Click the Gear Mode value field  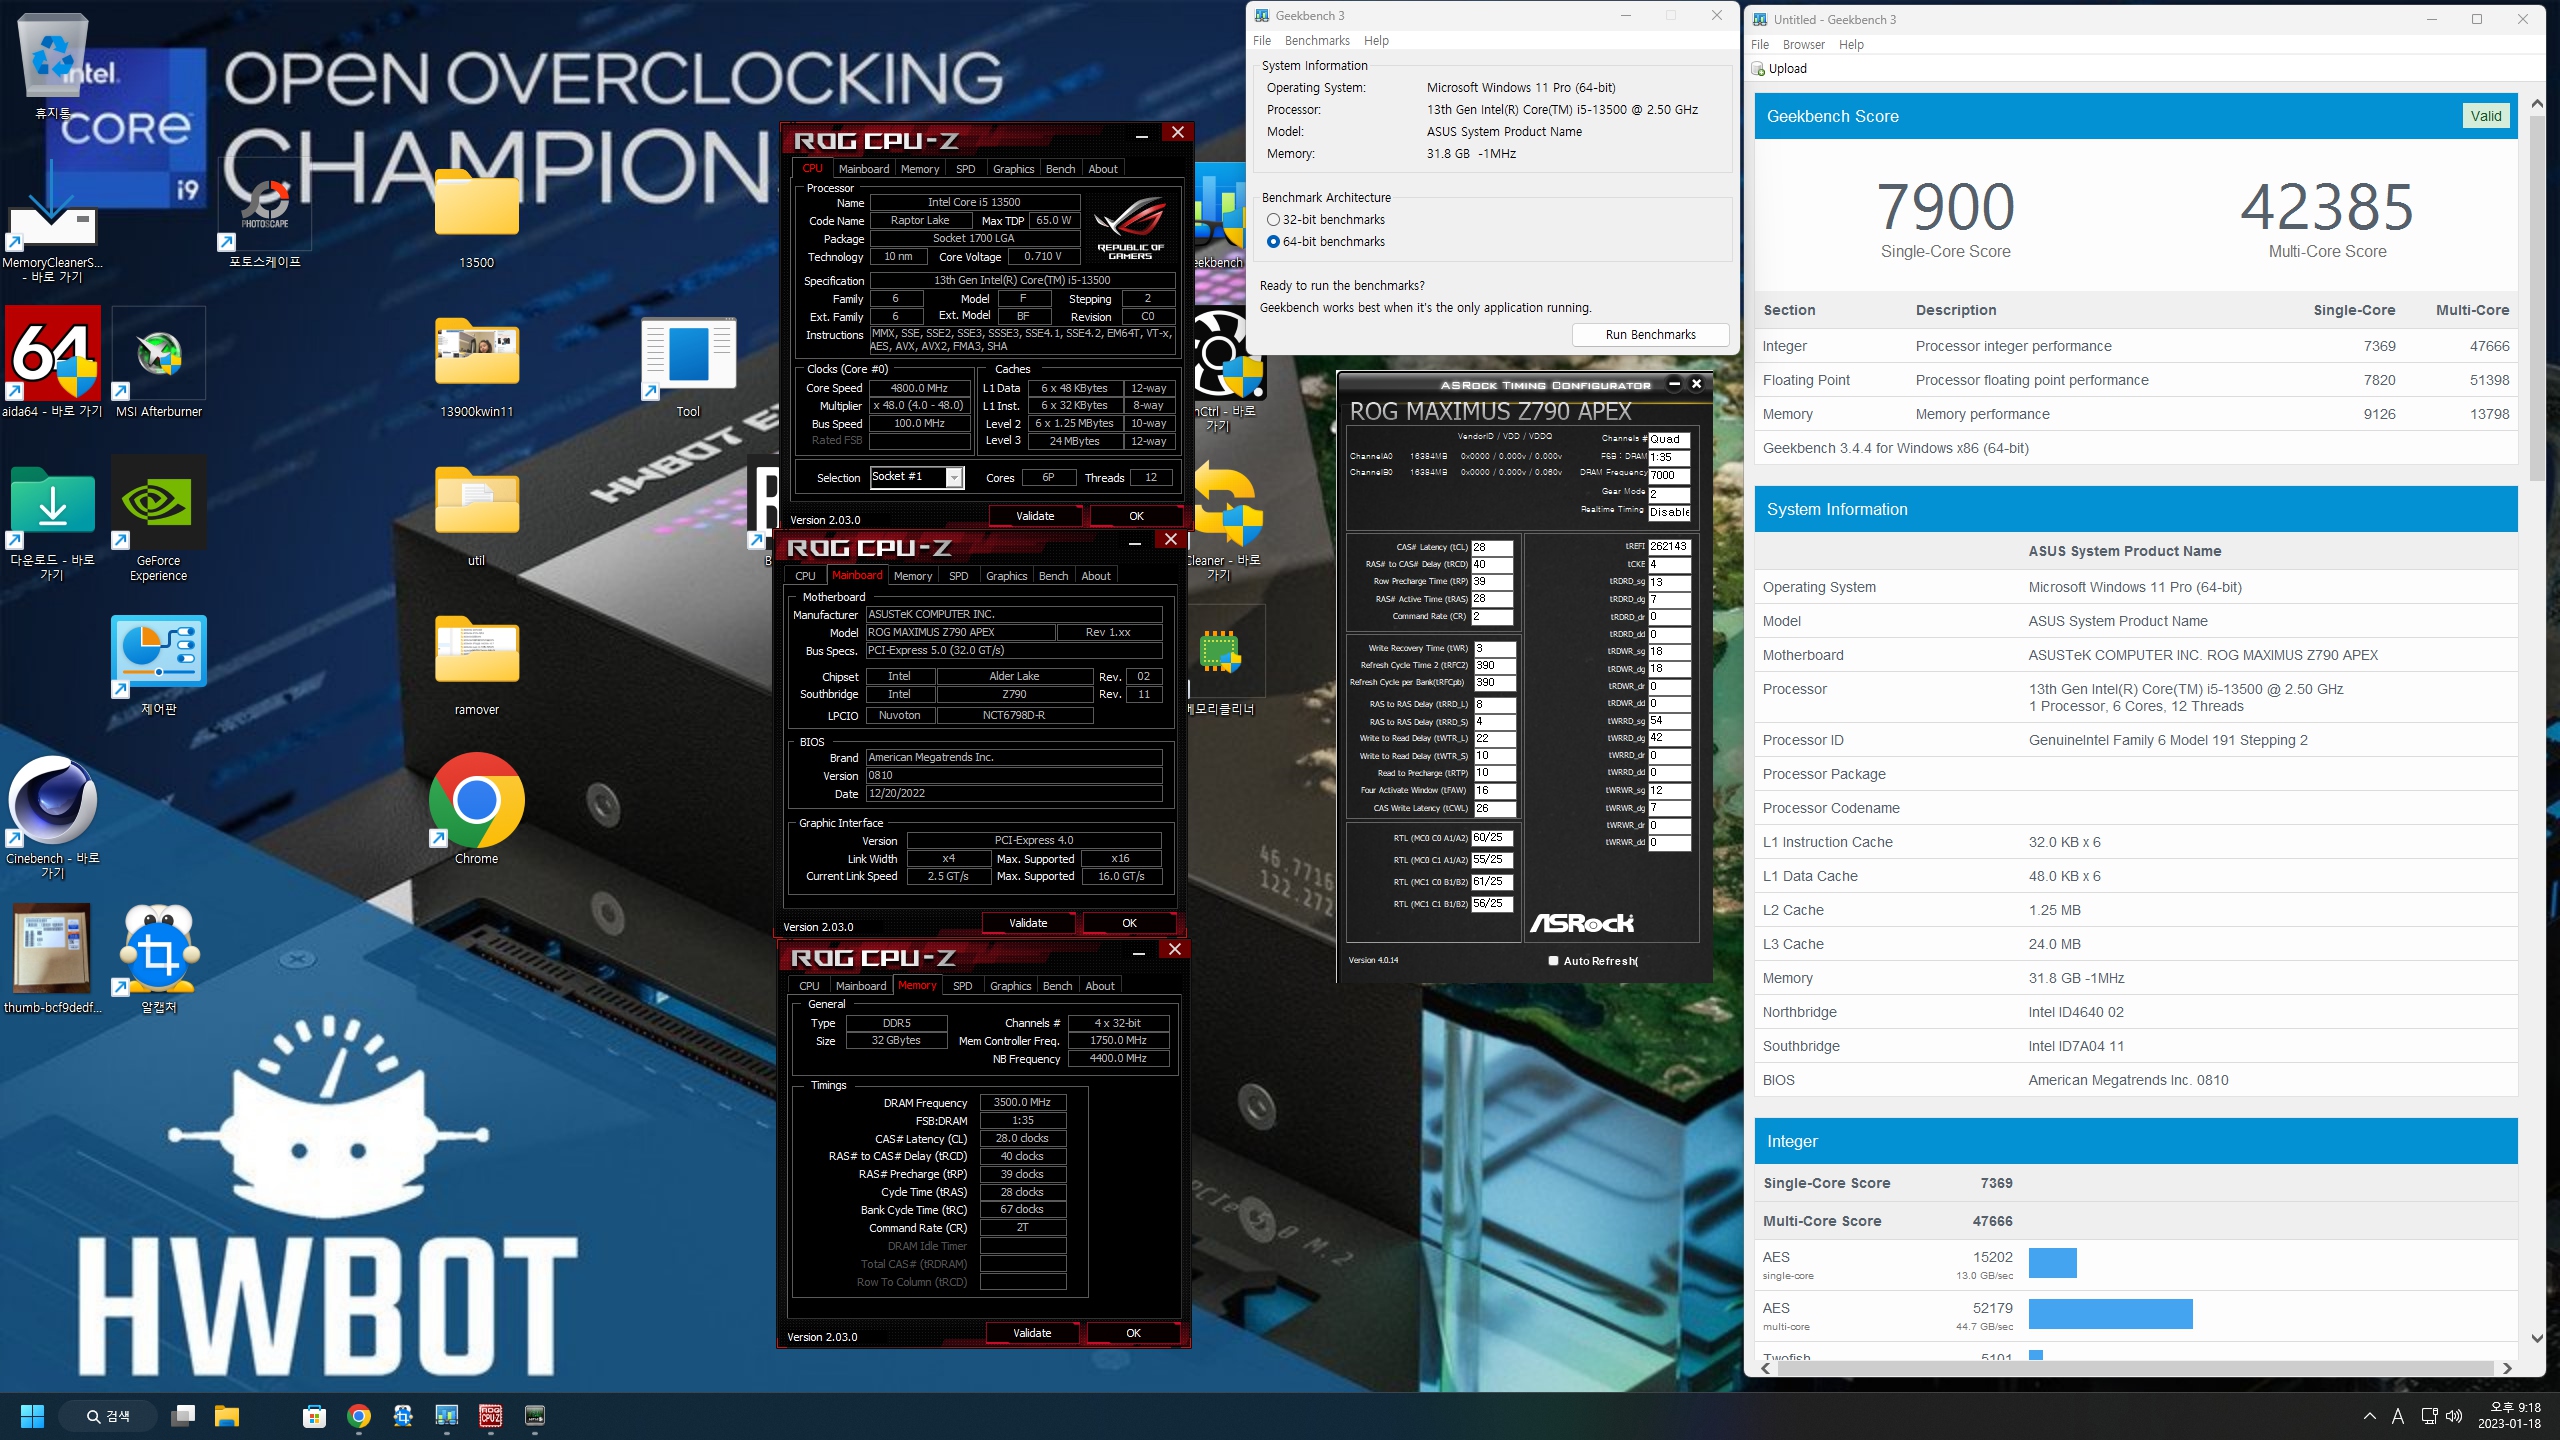point(1669,494)
